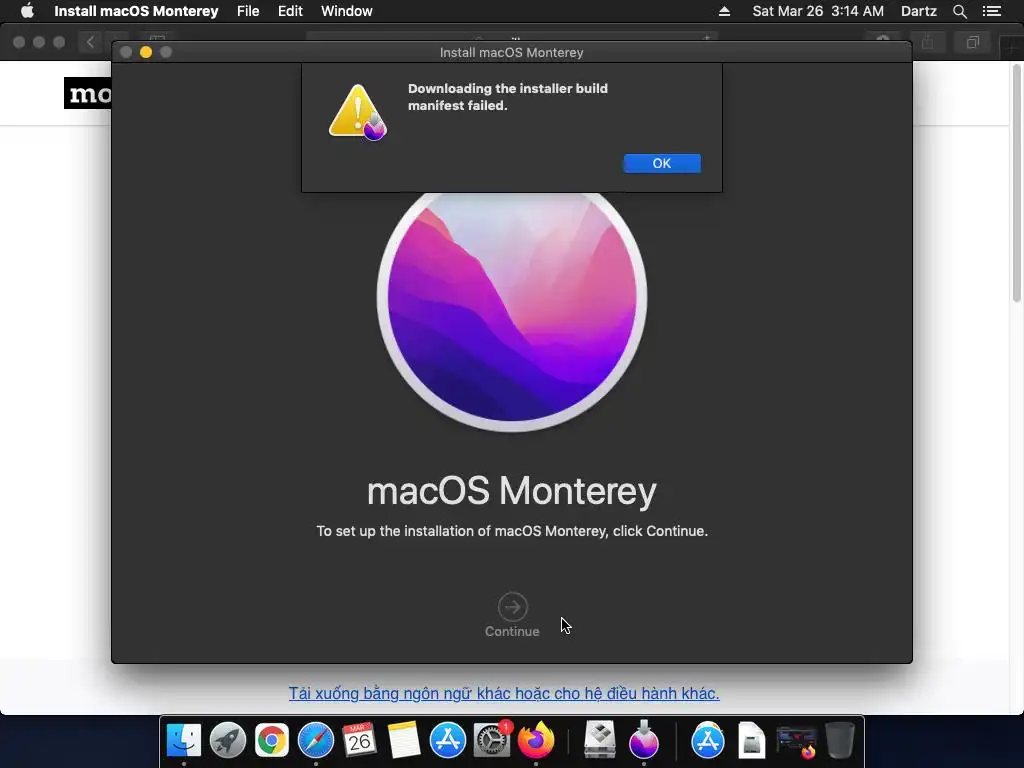Open the minimized screenshot thumbnail in the Dock
The image size is (1024, 768).
point(796,742)
